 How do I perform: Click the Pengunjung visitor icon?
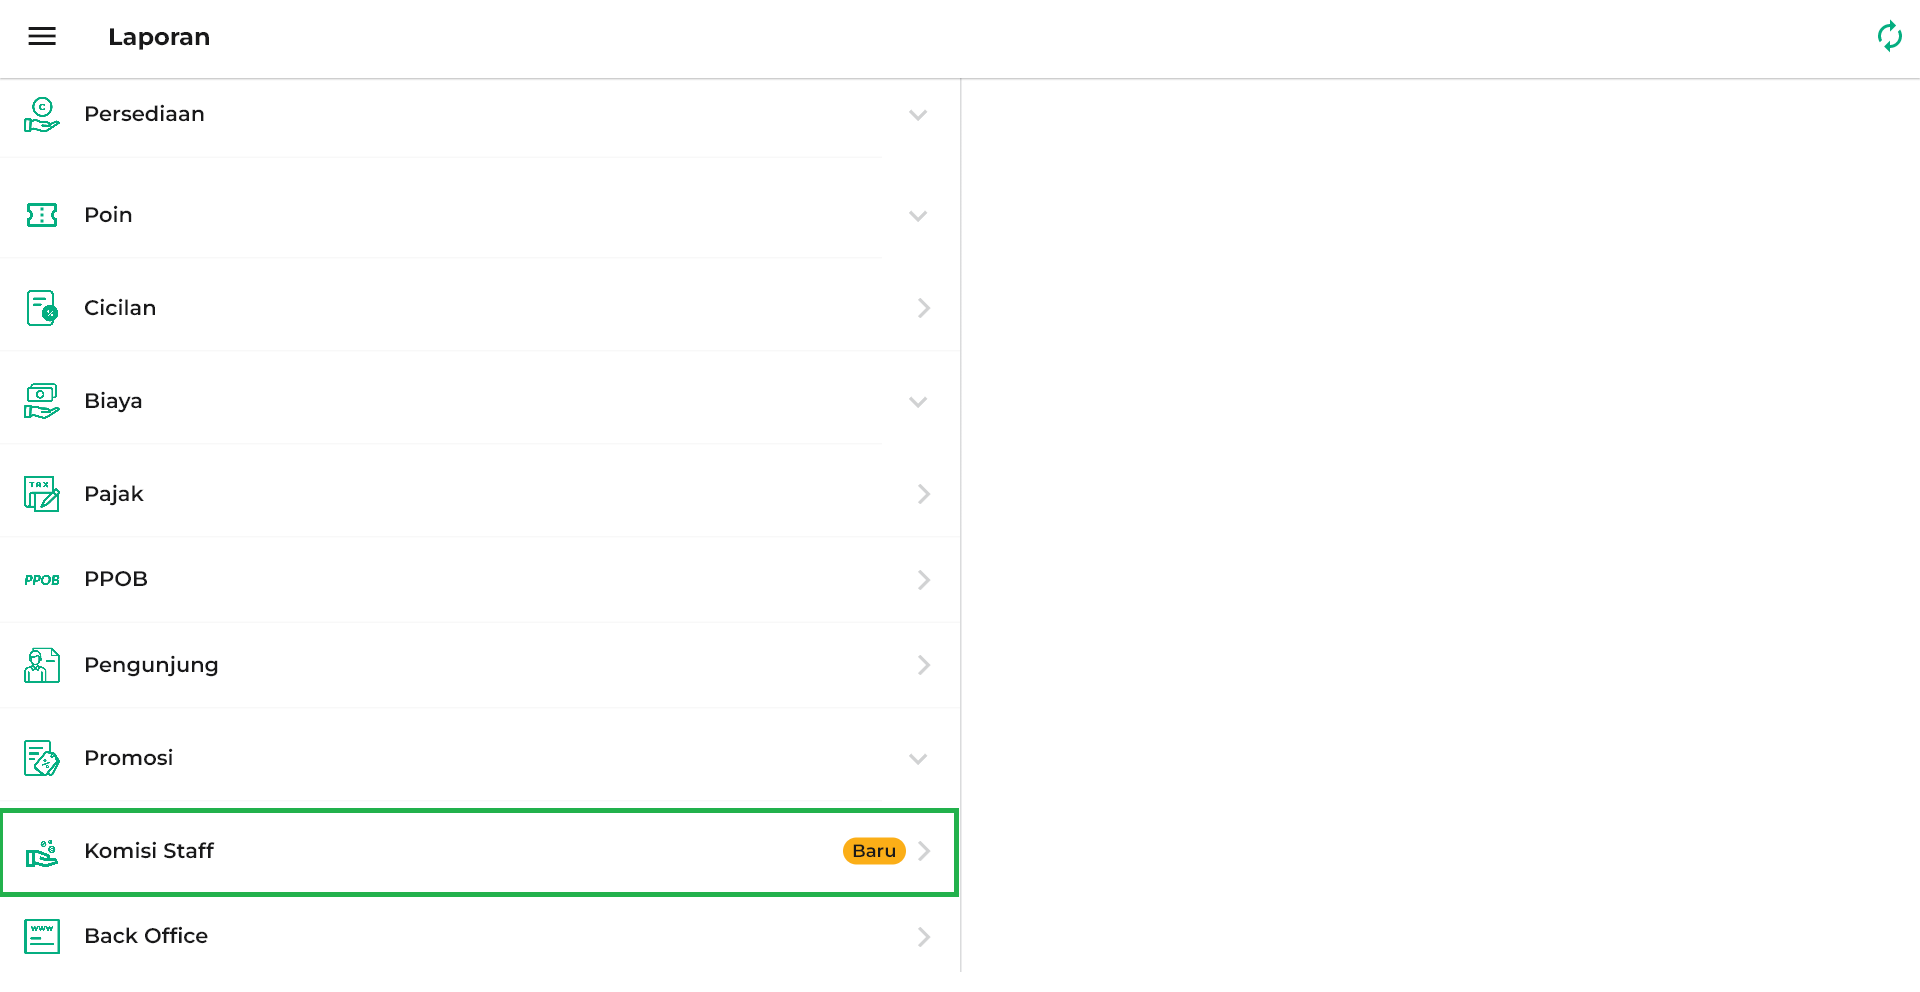(42, 665)
